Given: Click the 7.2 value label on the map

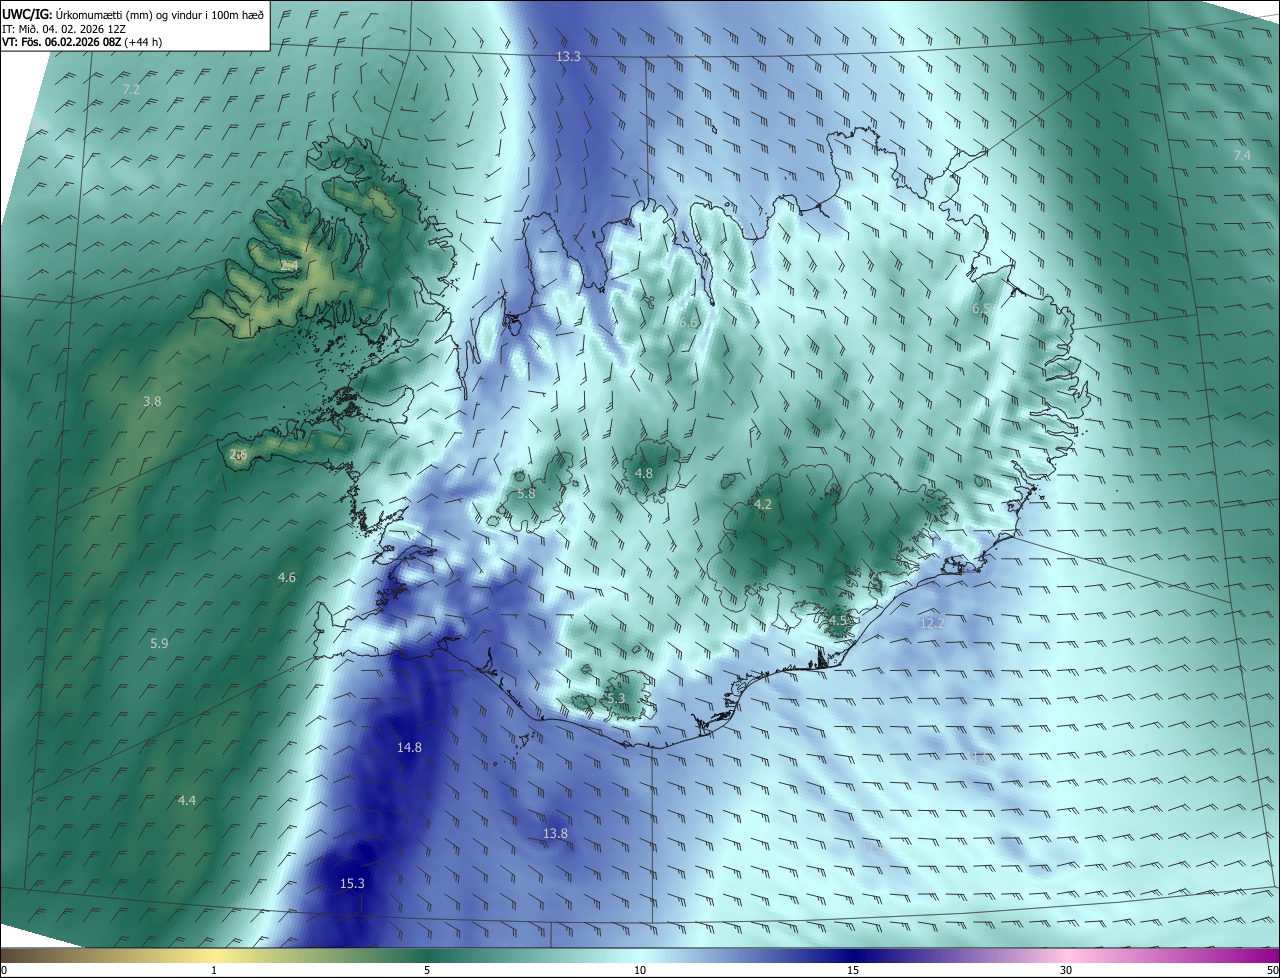Looking at the screenshot, I should click(x=130, y=90).
